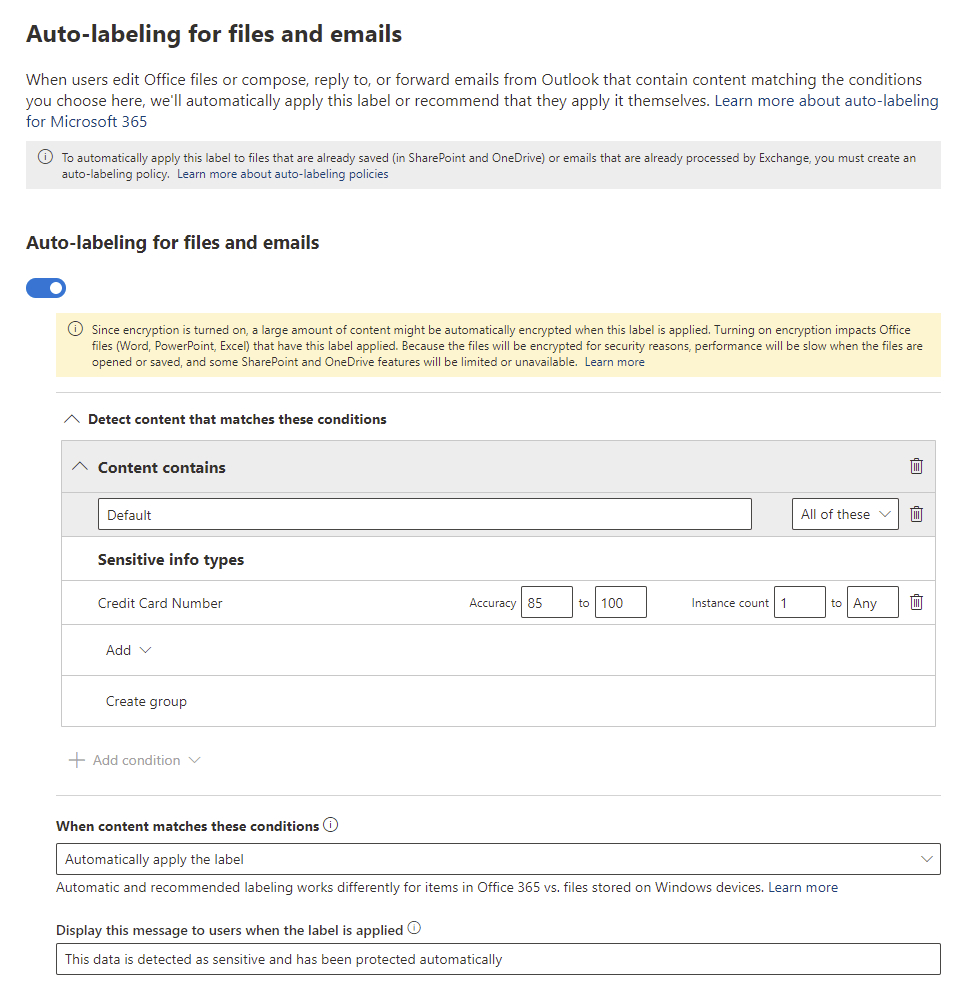Click info icon in the gray auto-labeling notice
968x1007 pixels.
pyautogui.click(x=45, y=157)
